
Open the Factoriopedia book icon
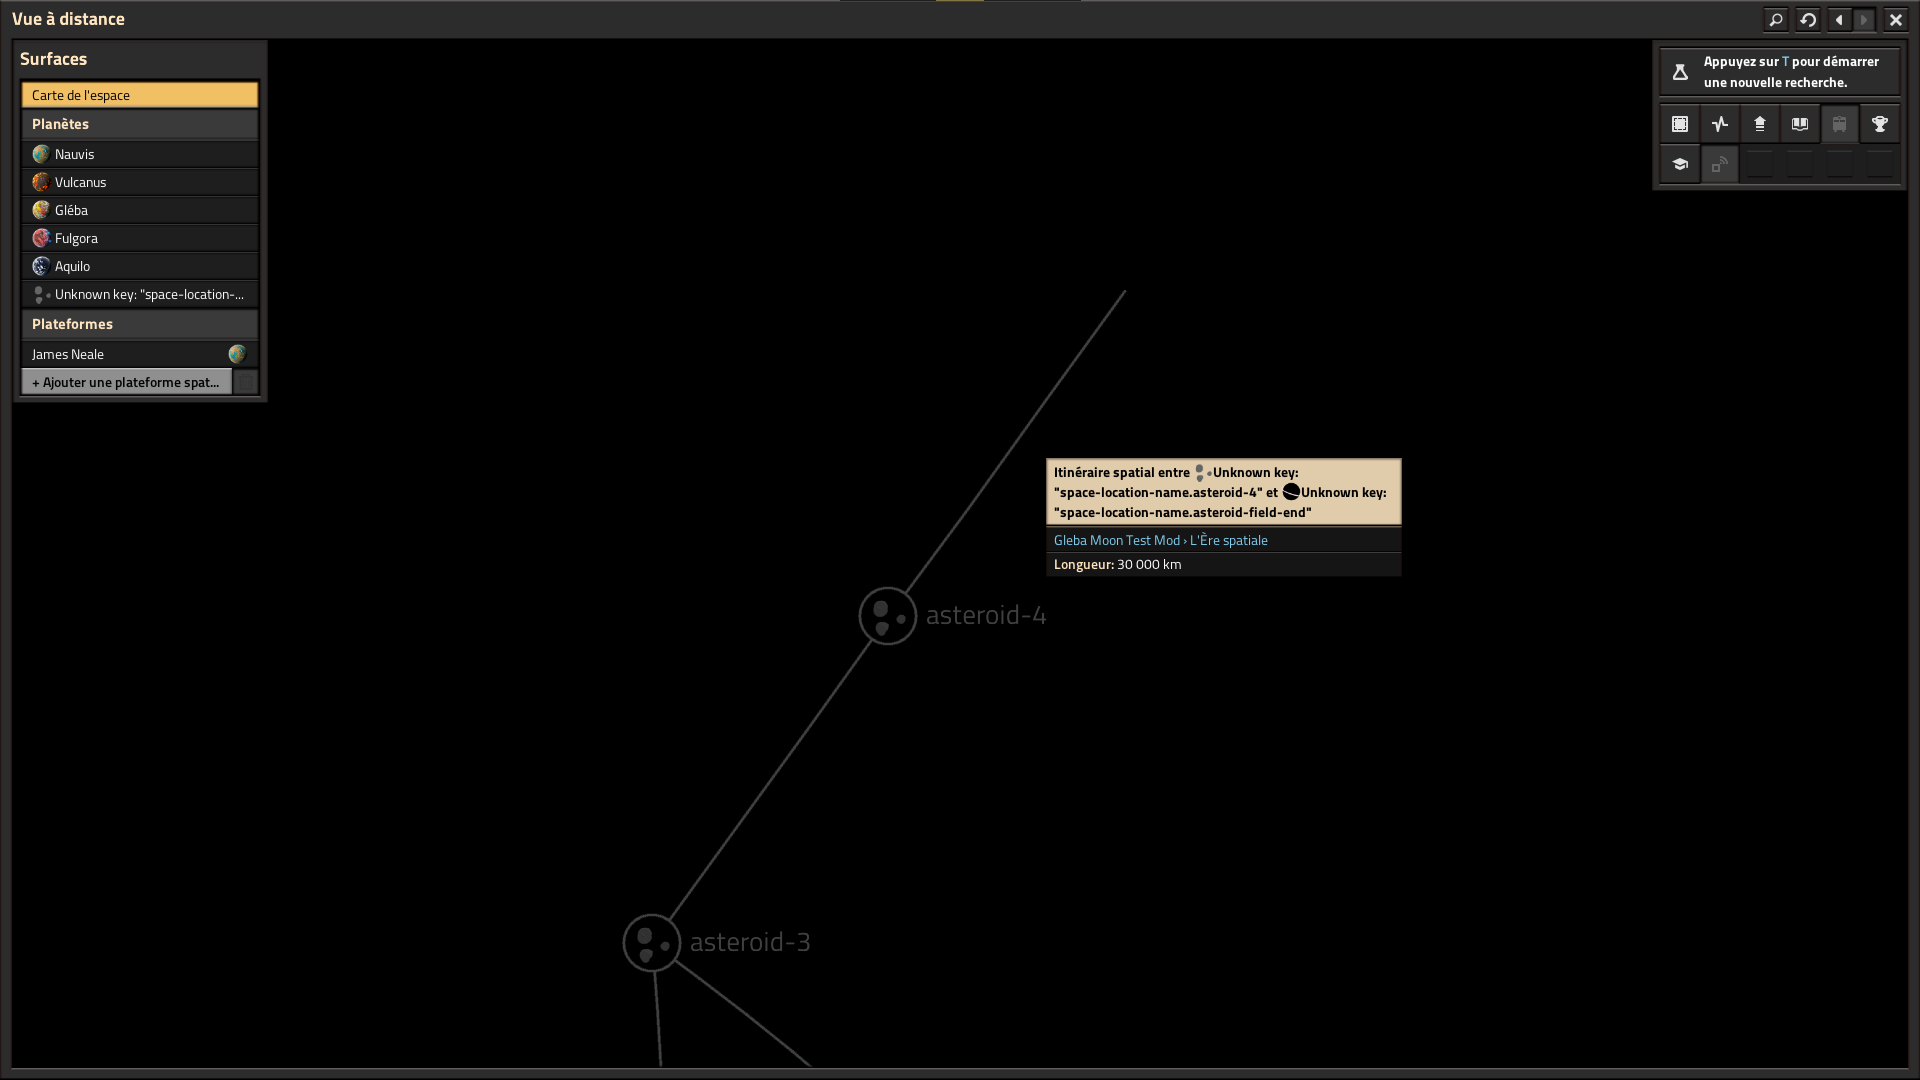(x=1800, y=125)
